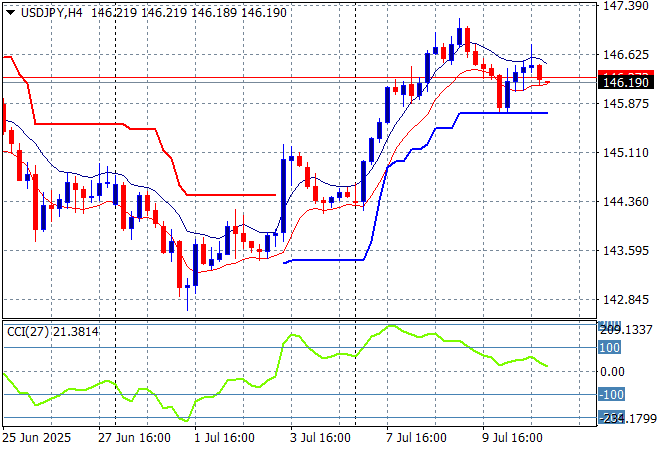660x450 pixels.
Task: Click the 144.360 price scale label
Action: 625,202
